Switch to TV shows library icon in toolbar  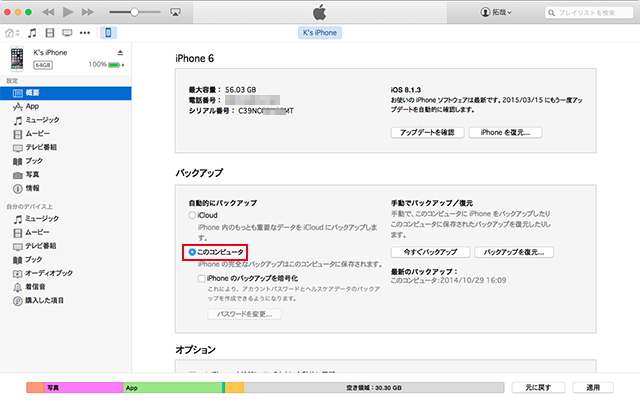click(x=67, y=33)
